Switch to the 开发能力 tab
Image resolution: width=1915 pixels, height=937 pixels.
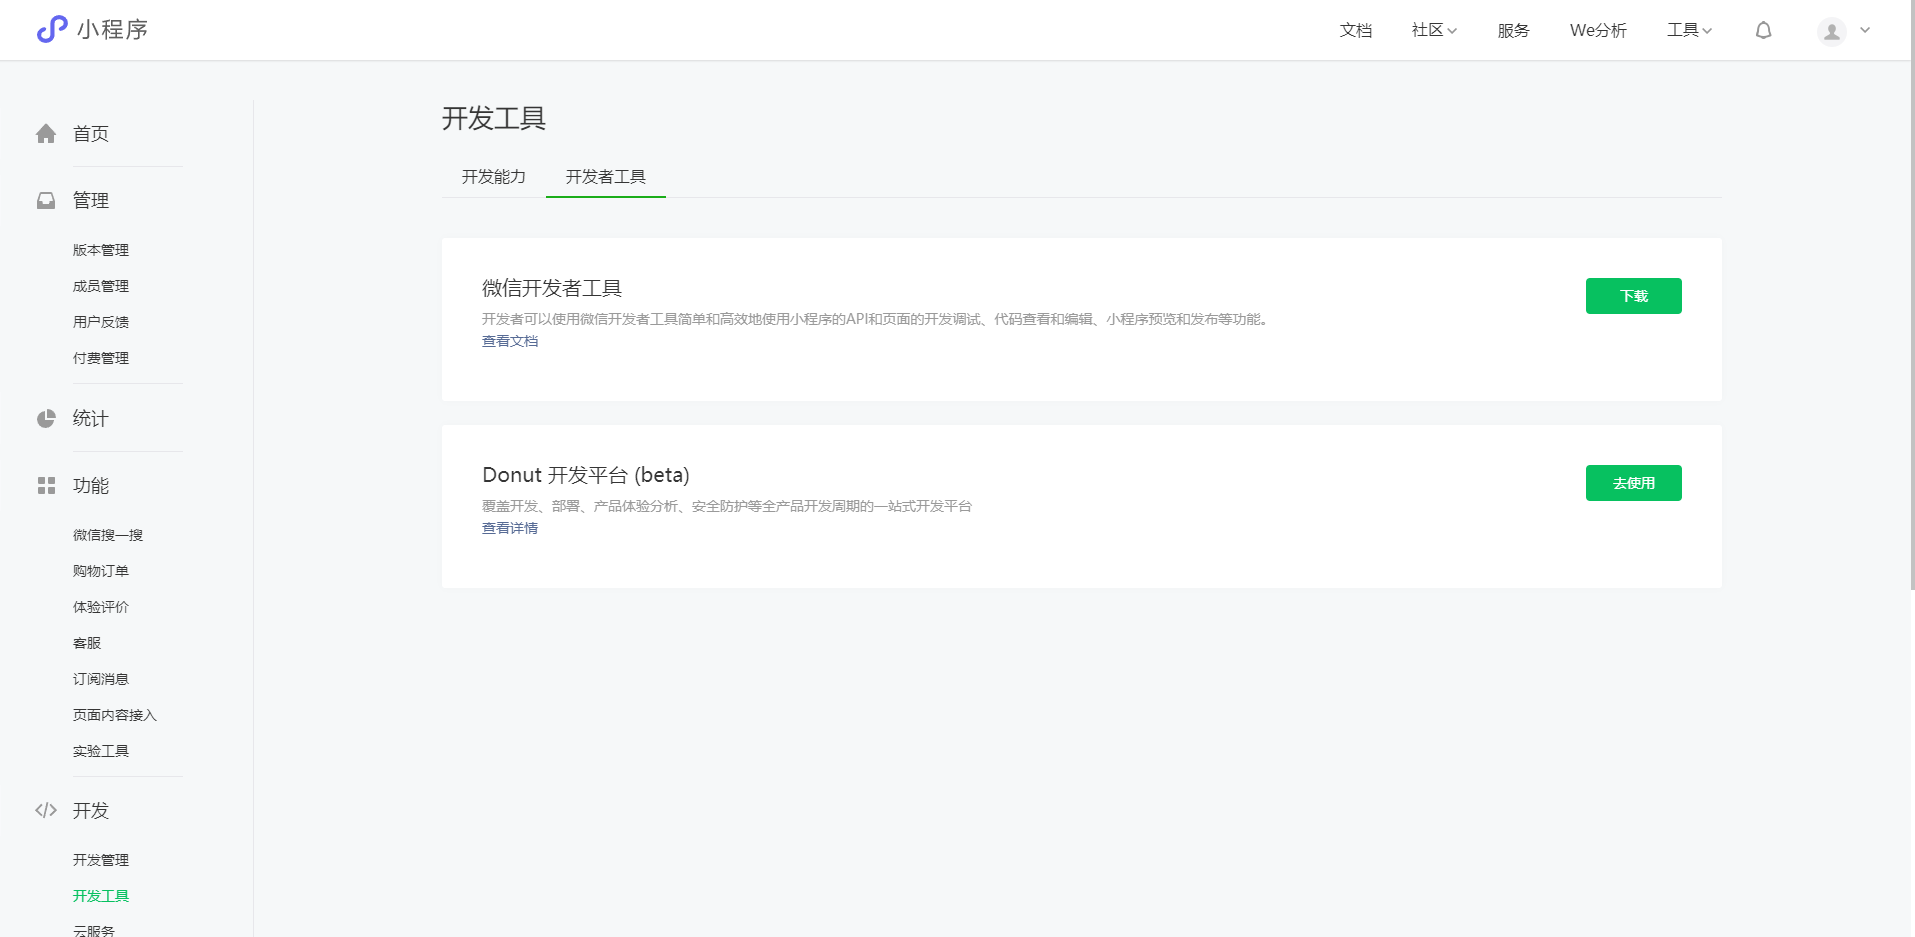tap(494, 177)
